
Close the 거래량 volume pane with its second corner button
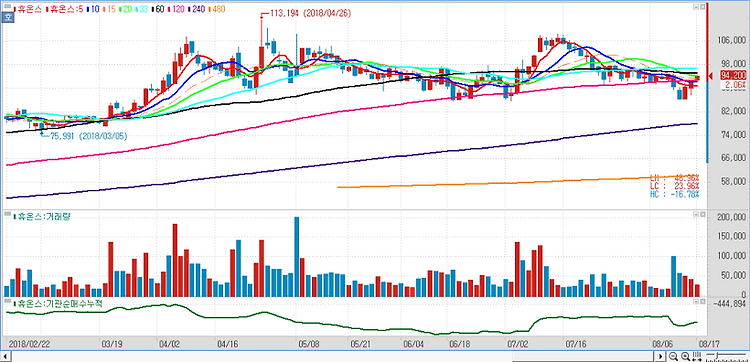pos(703,215)
